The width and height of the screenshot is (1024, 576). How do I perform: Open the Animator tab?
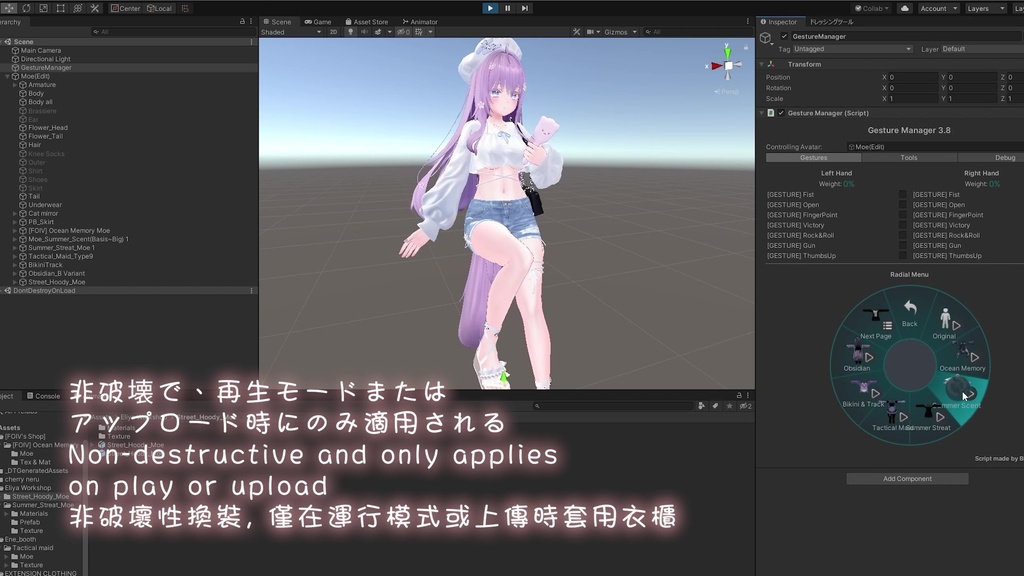(x=420, y=22)
